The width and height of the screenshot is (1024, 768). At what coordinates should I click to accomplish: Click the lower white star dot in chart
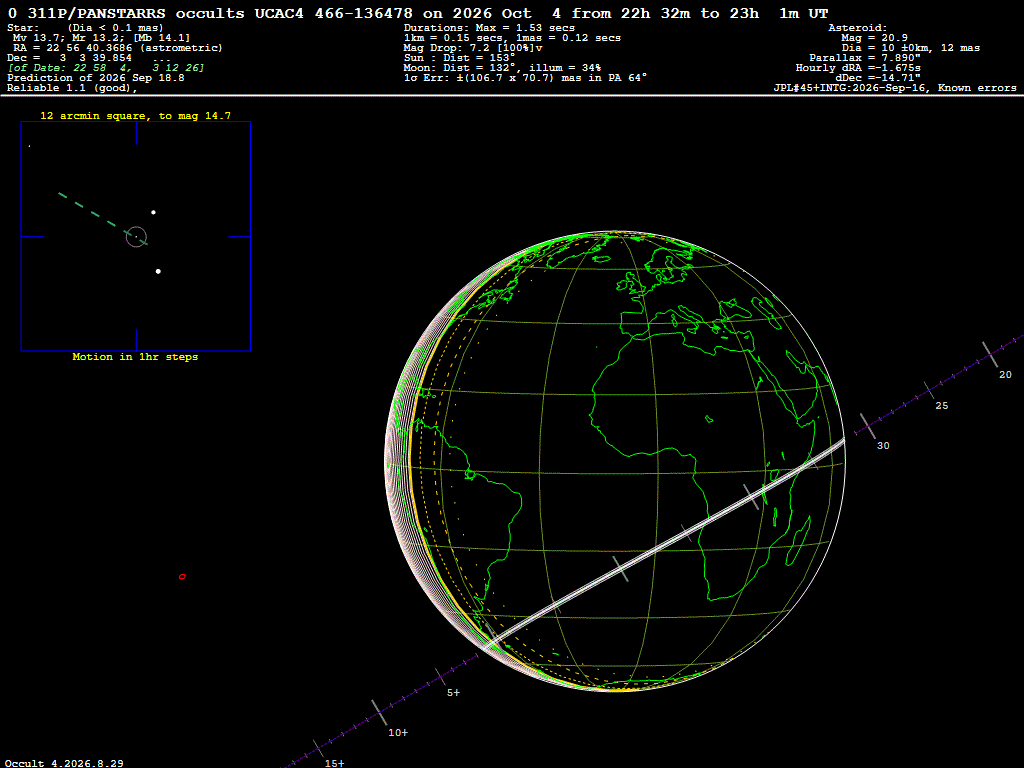click(x=158, y=271)
